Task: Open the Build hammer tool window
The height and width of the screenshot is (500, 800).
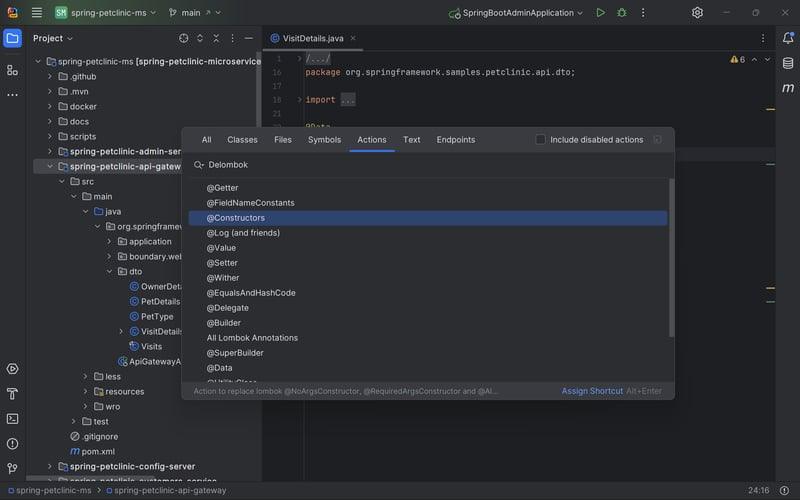Action: click(x=12, y=394)
